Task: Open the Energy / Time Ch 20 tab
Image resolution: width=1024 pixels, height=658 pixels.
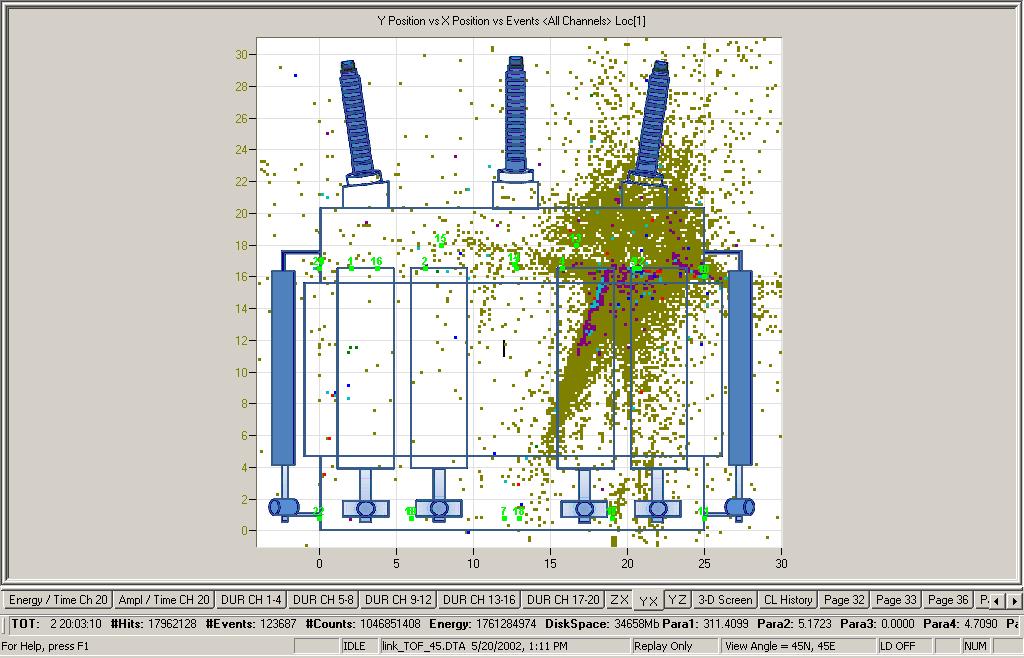Action: (57, 600)
